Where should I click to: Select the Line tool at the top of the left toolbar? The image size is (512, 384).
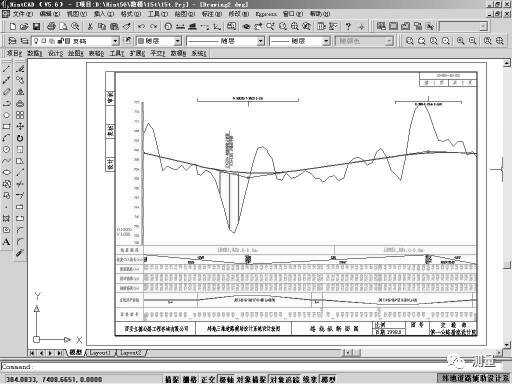pyautogui.click(x=6, y=69)
